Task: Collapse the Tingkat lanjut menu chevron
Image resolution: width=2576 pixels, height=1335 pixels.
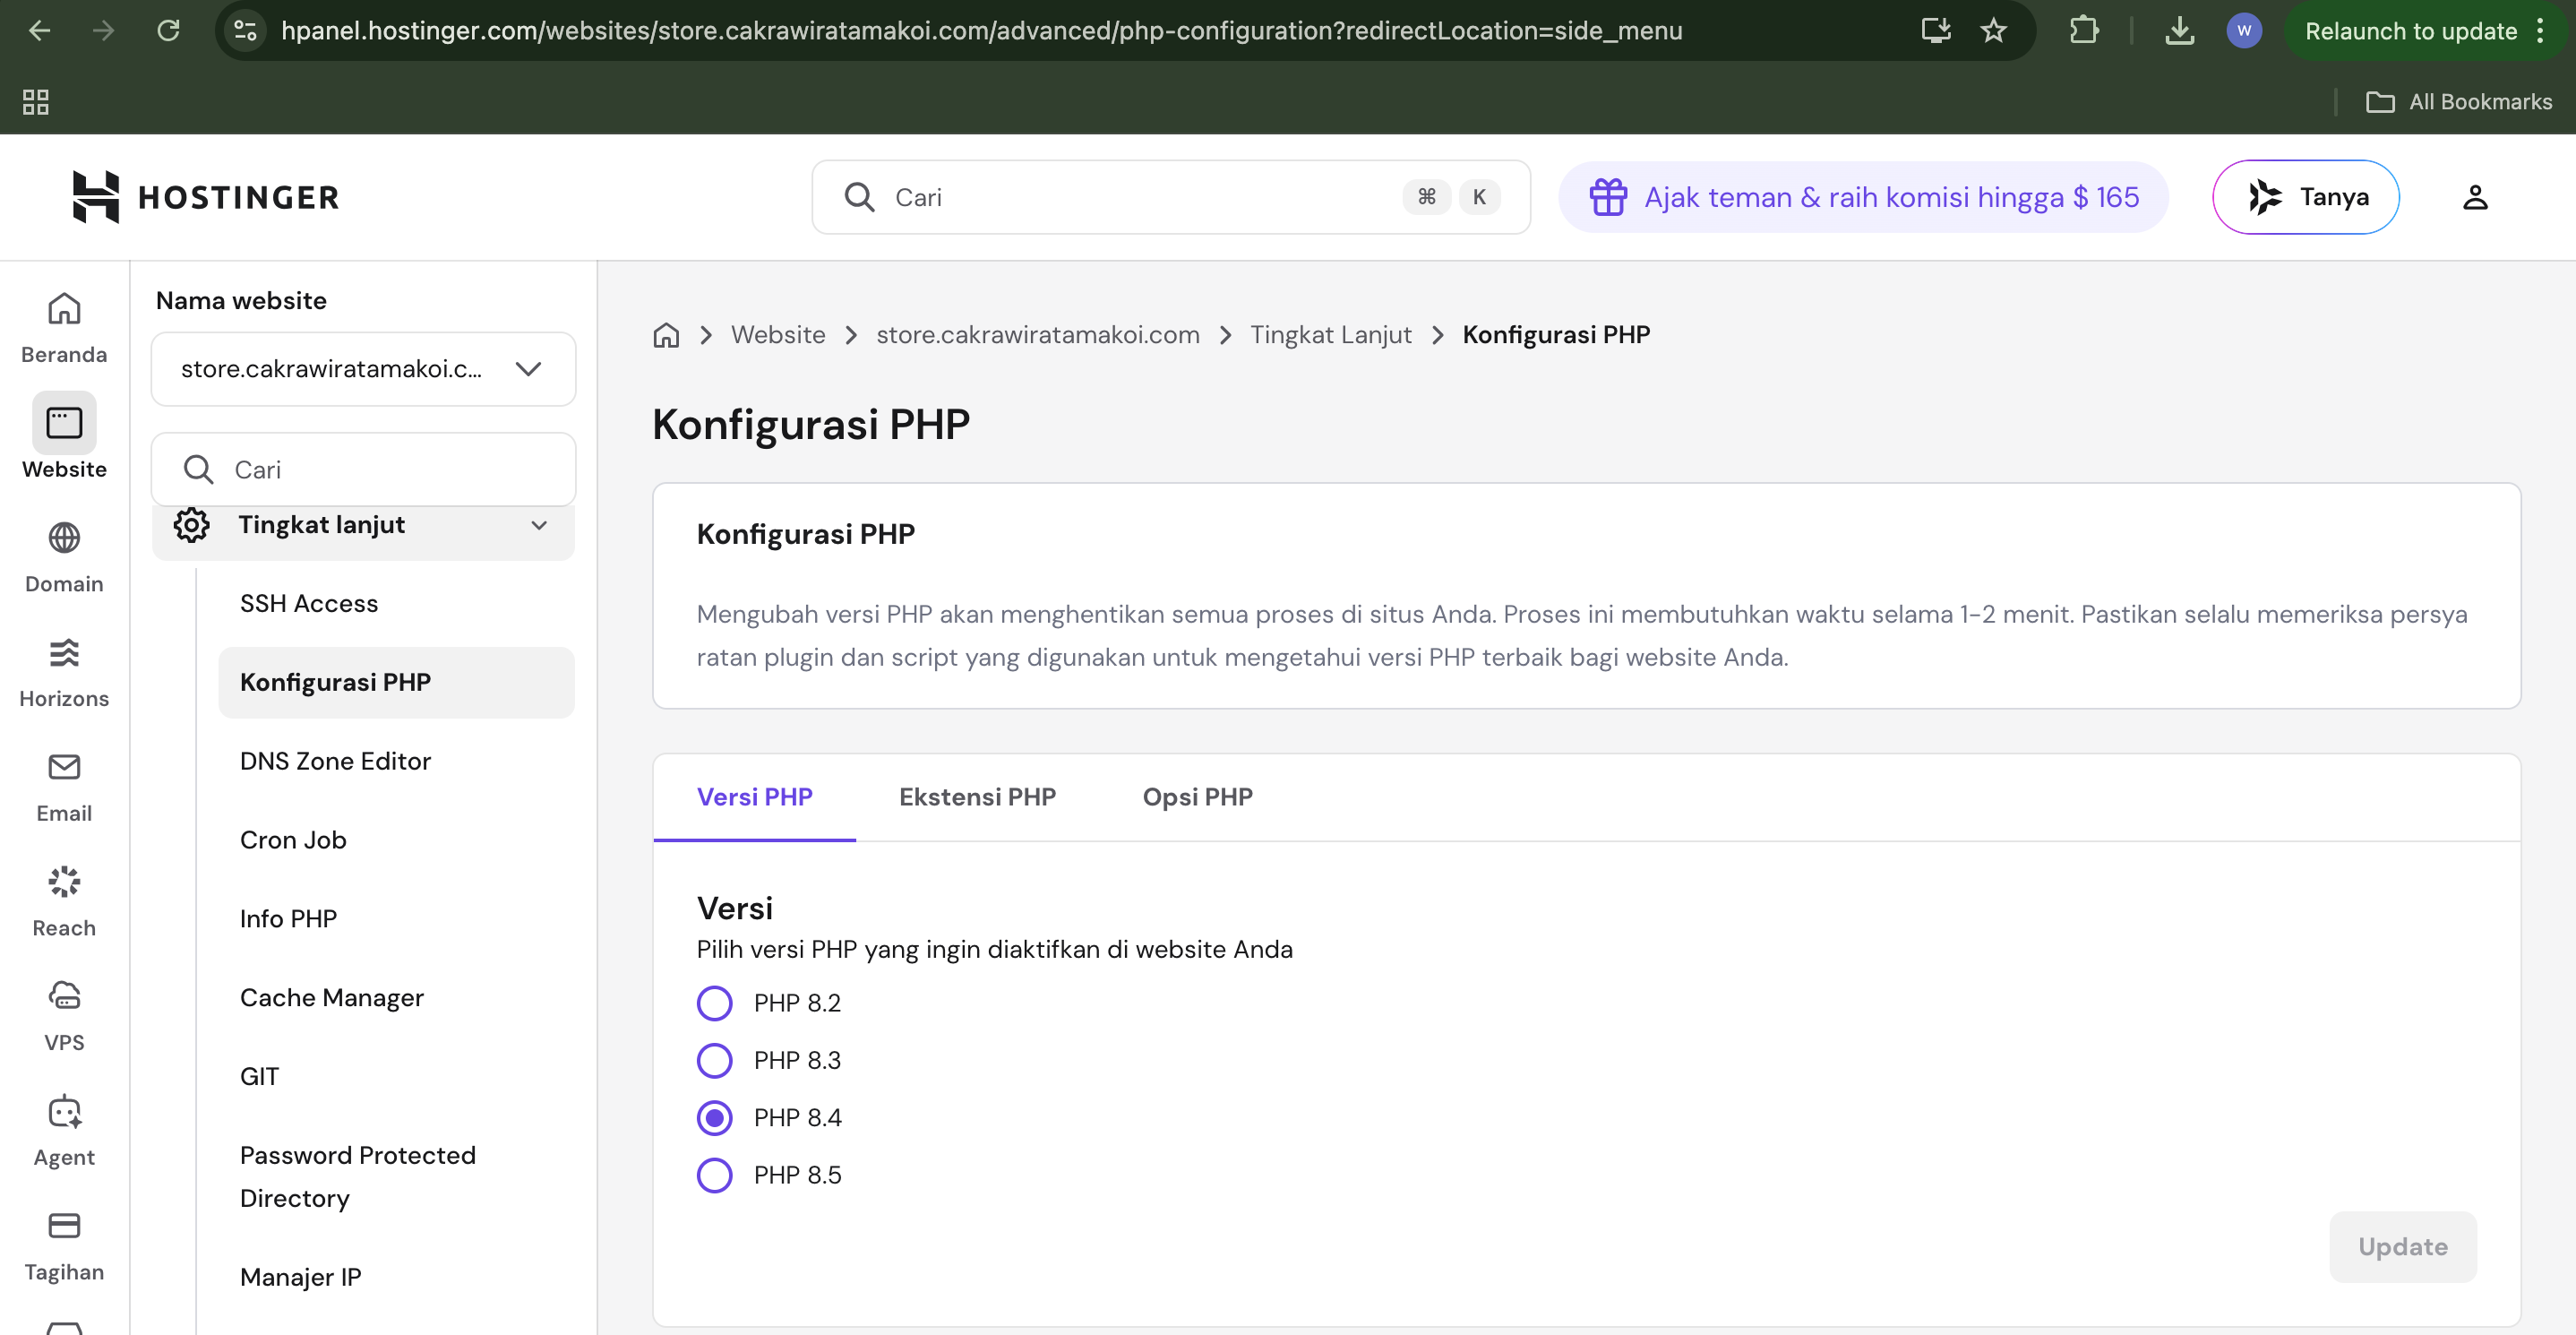Action: click(x=539, y=525)
